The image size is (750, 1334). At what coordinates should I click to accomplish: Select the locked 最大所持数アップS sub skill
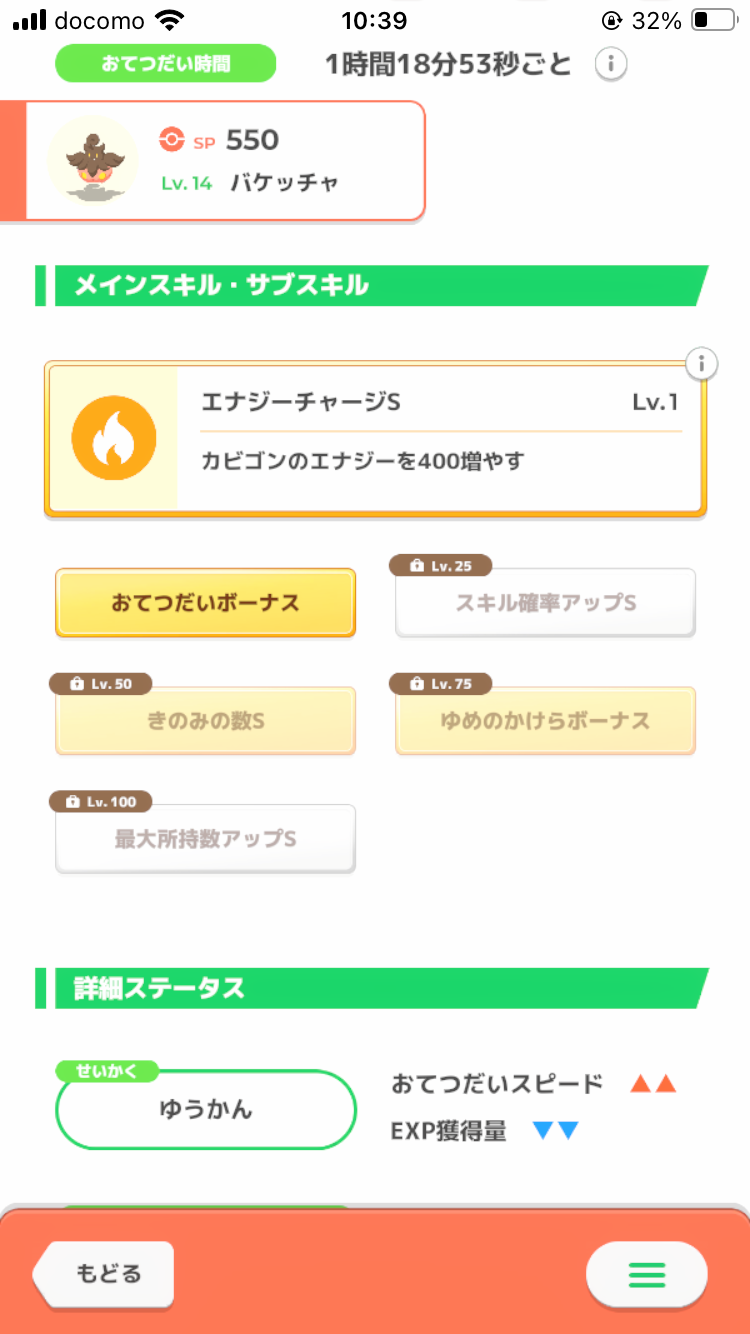(x=205, y=839)
